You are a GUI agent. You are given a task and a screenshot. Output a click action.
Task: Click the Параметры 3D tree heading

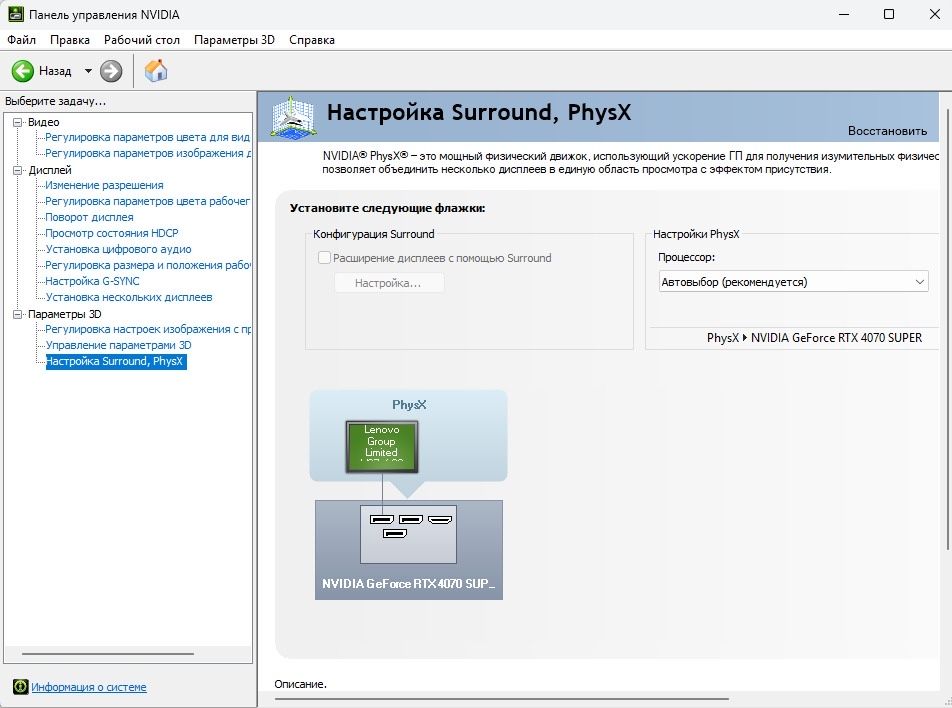[64, 314]
